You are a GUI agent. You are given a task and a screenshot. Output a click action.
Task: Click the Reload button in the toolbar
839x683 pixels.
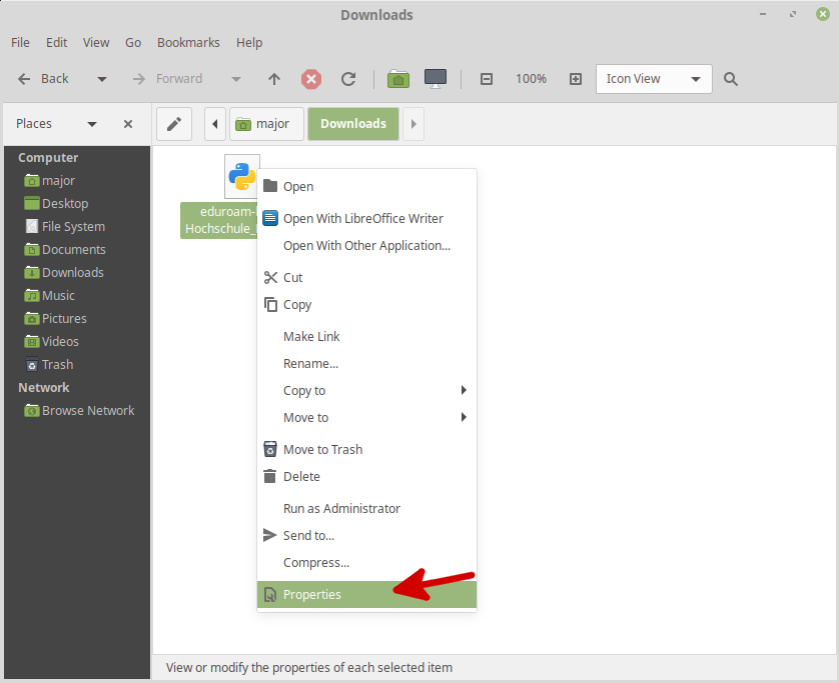pyautogui.click(x=348, y=79)
